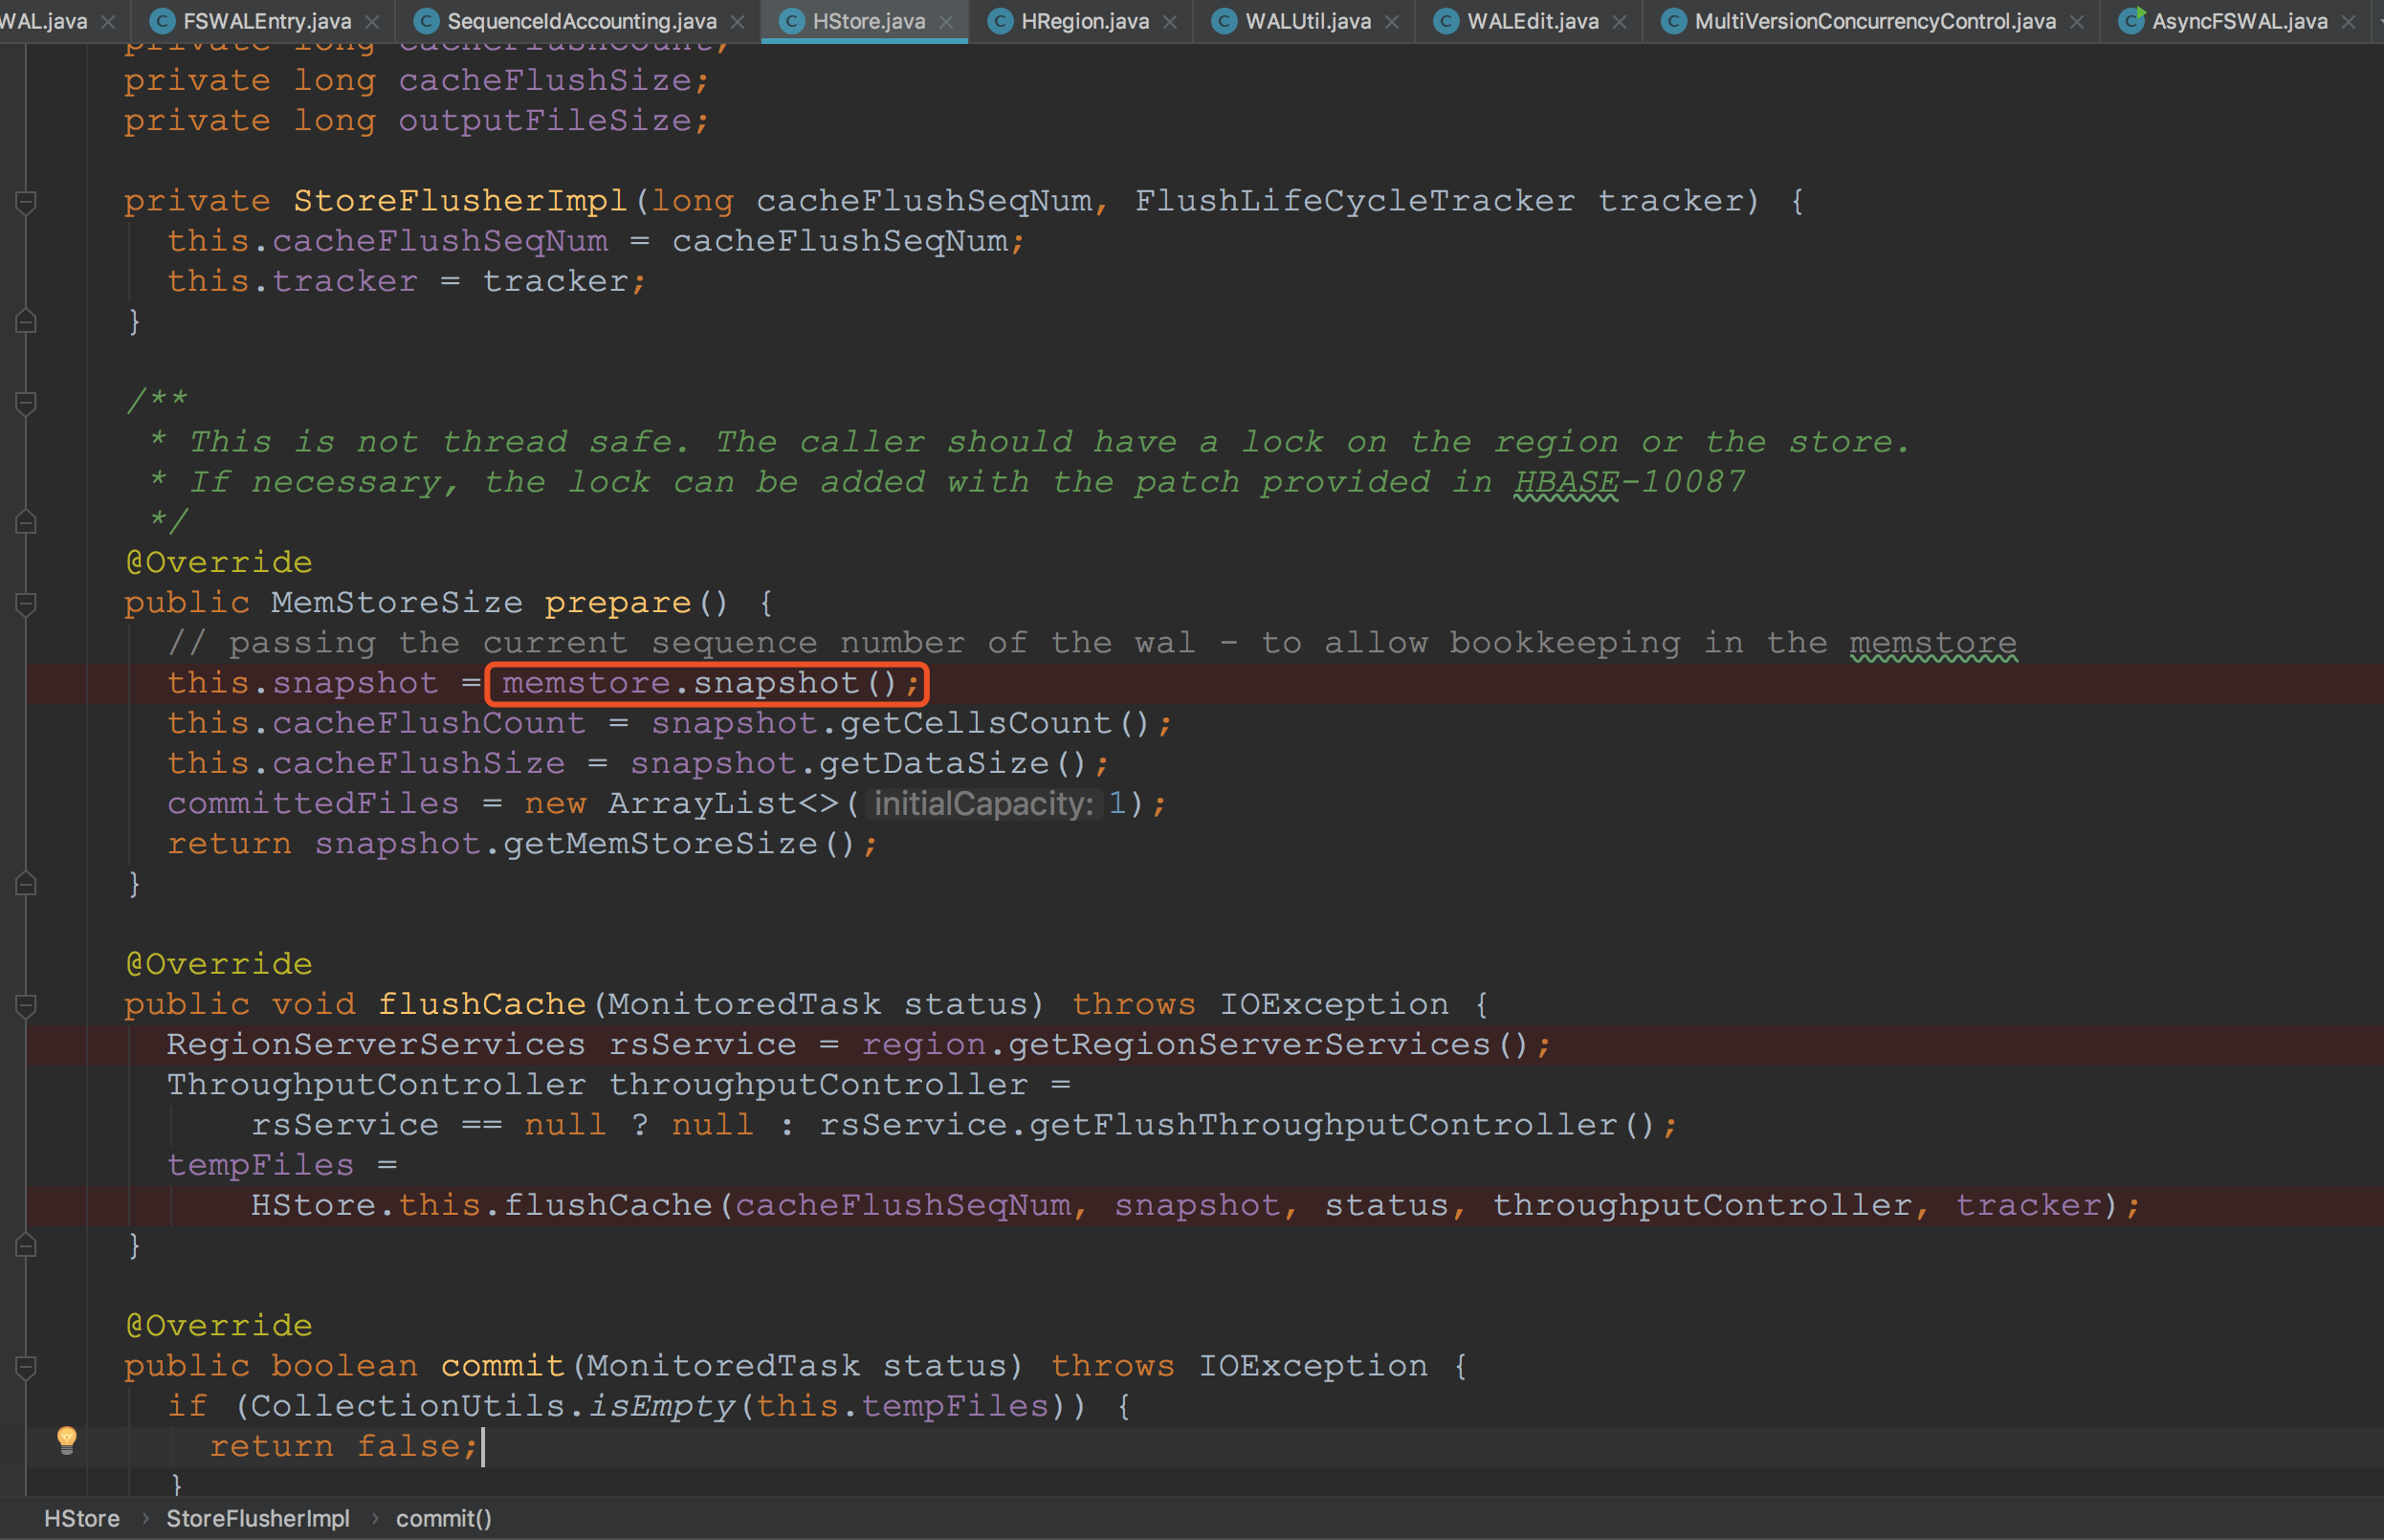Close the WALEdit.java tab
The width and height of the screenshot is (2384, 1540).
point(1619,21)
